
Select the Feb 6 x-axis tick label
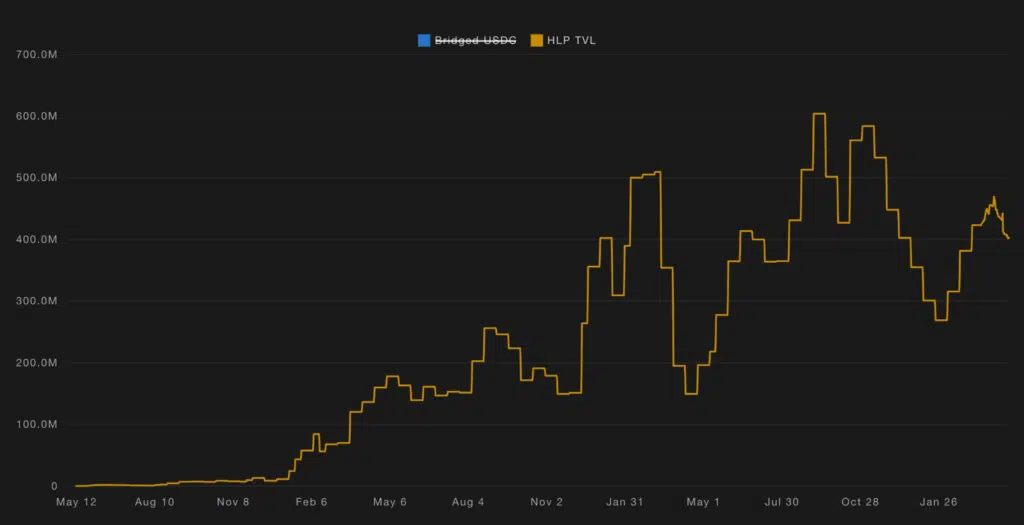coord(310,502)
